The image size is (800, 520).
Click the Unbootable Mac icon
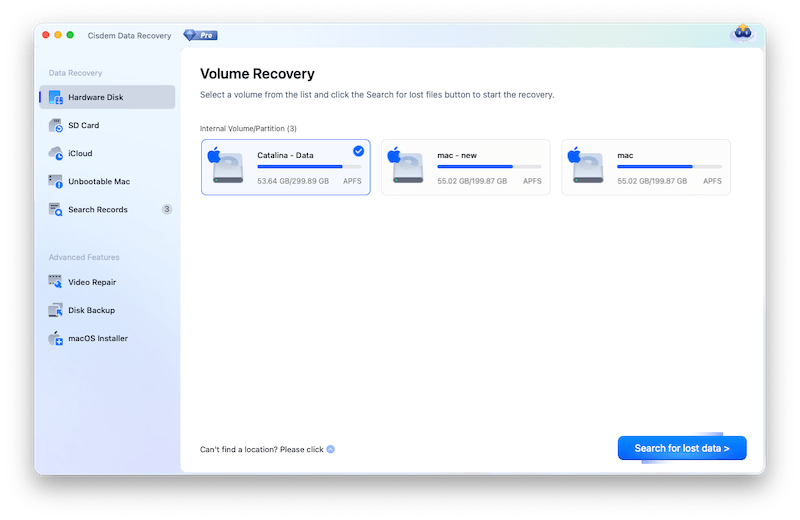(x=57, y=182)
